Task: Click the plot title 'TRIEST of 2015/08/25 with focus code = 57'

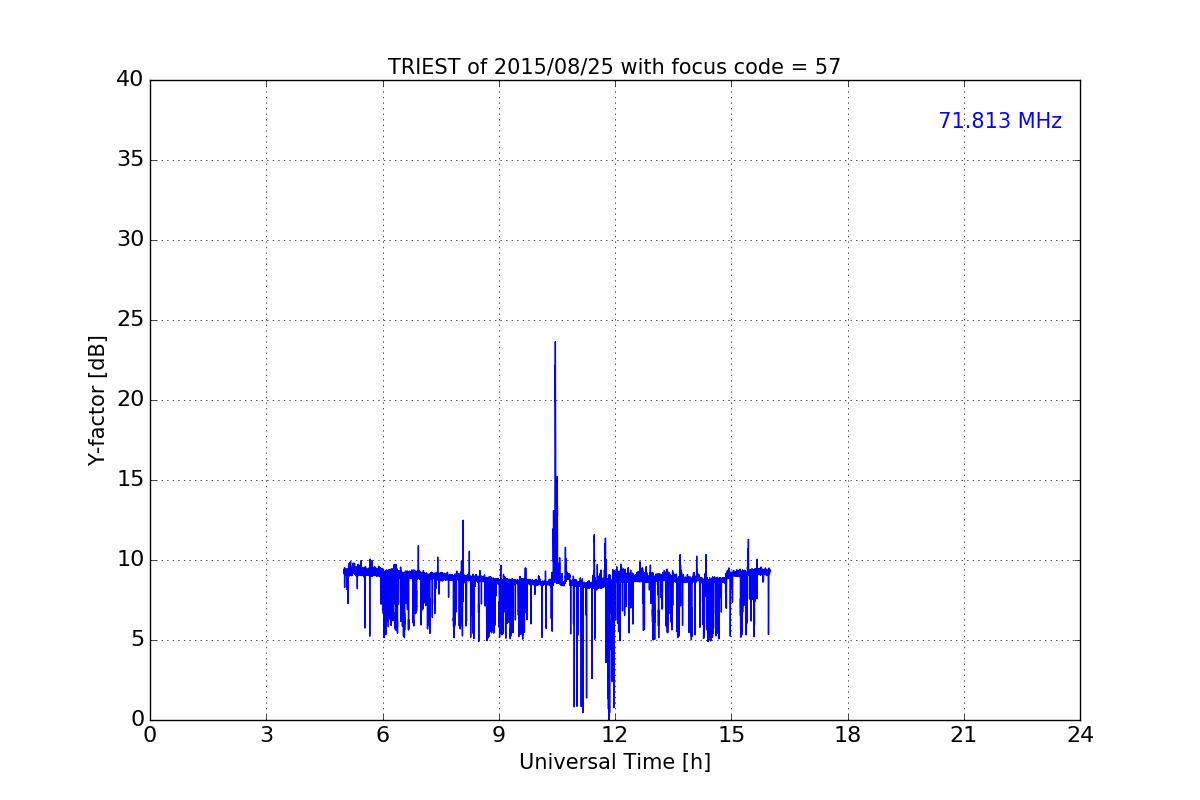Action: [x=614, y=67]
